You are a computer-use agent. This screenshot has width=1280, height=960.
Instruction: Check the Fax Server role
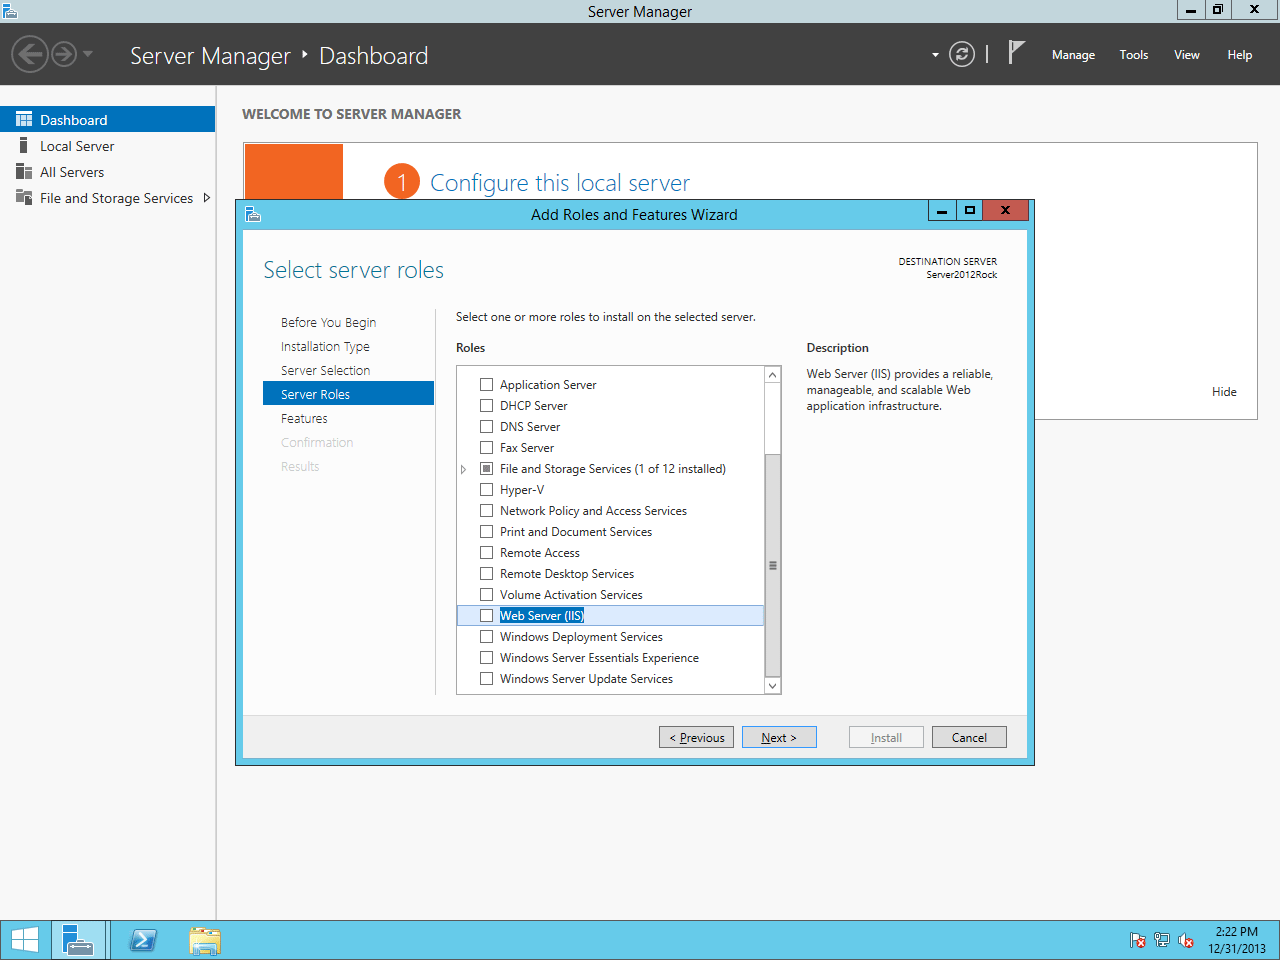(x=487, y=447)
